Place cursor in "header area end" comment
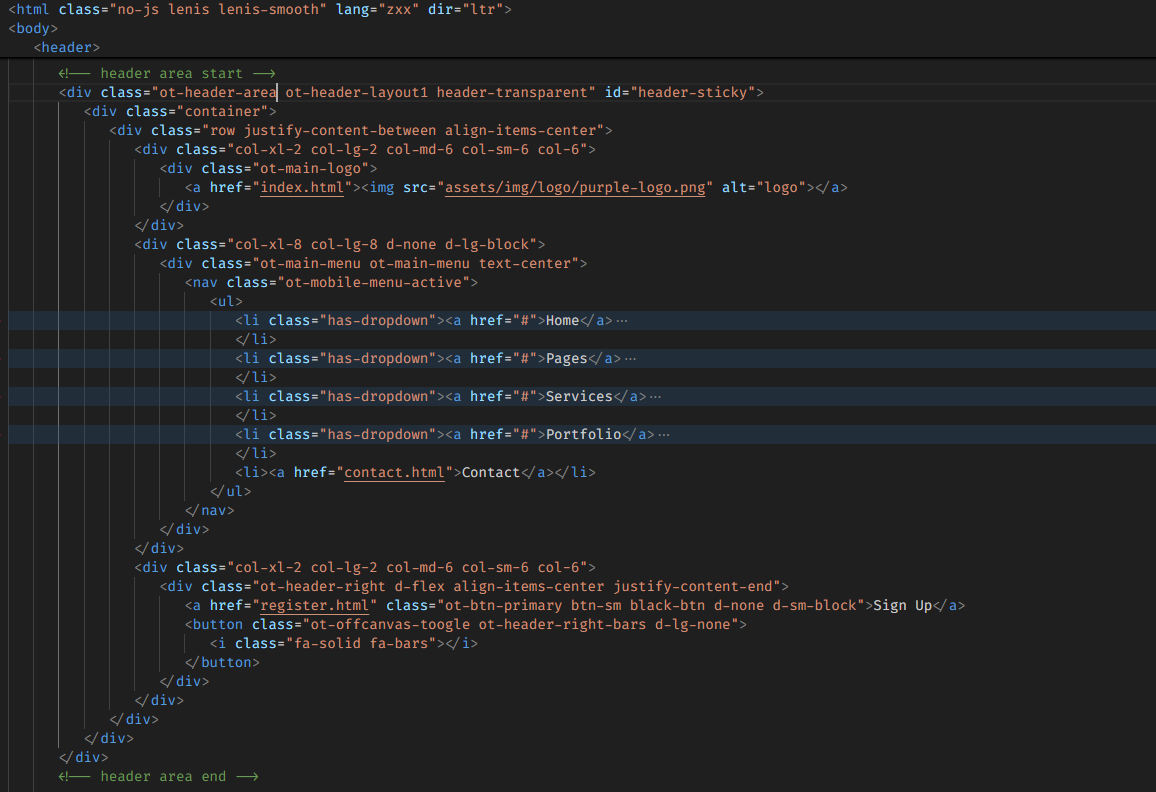1156x792 pixels. click(x=162, y=777)
